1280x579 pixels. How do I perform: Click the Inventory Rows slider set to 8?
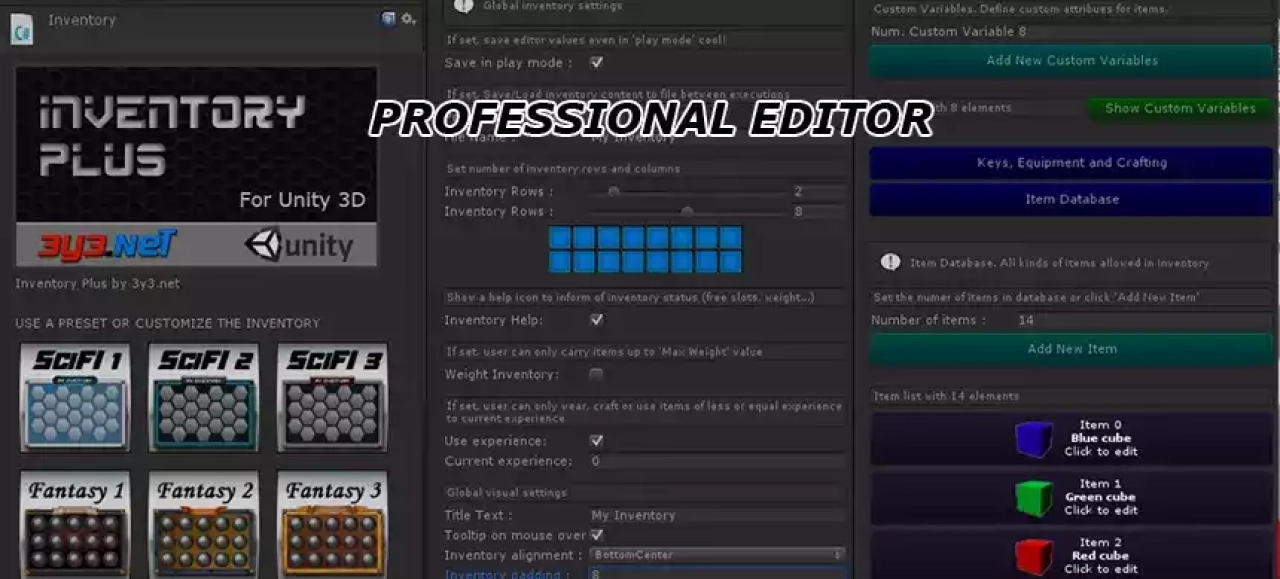tap(685, 211)
